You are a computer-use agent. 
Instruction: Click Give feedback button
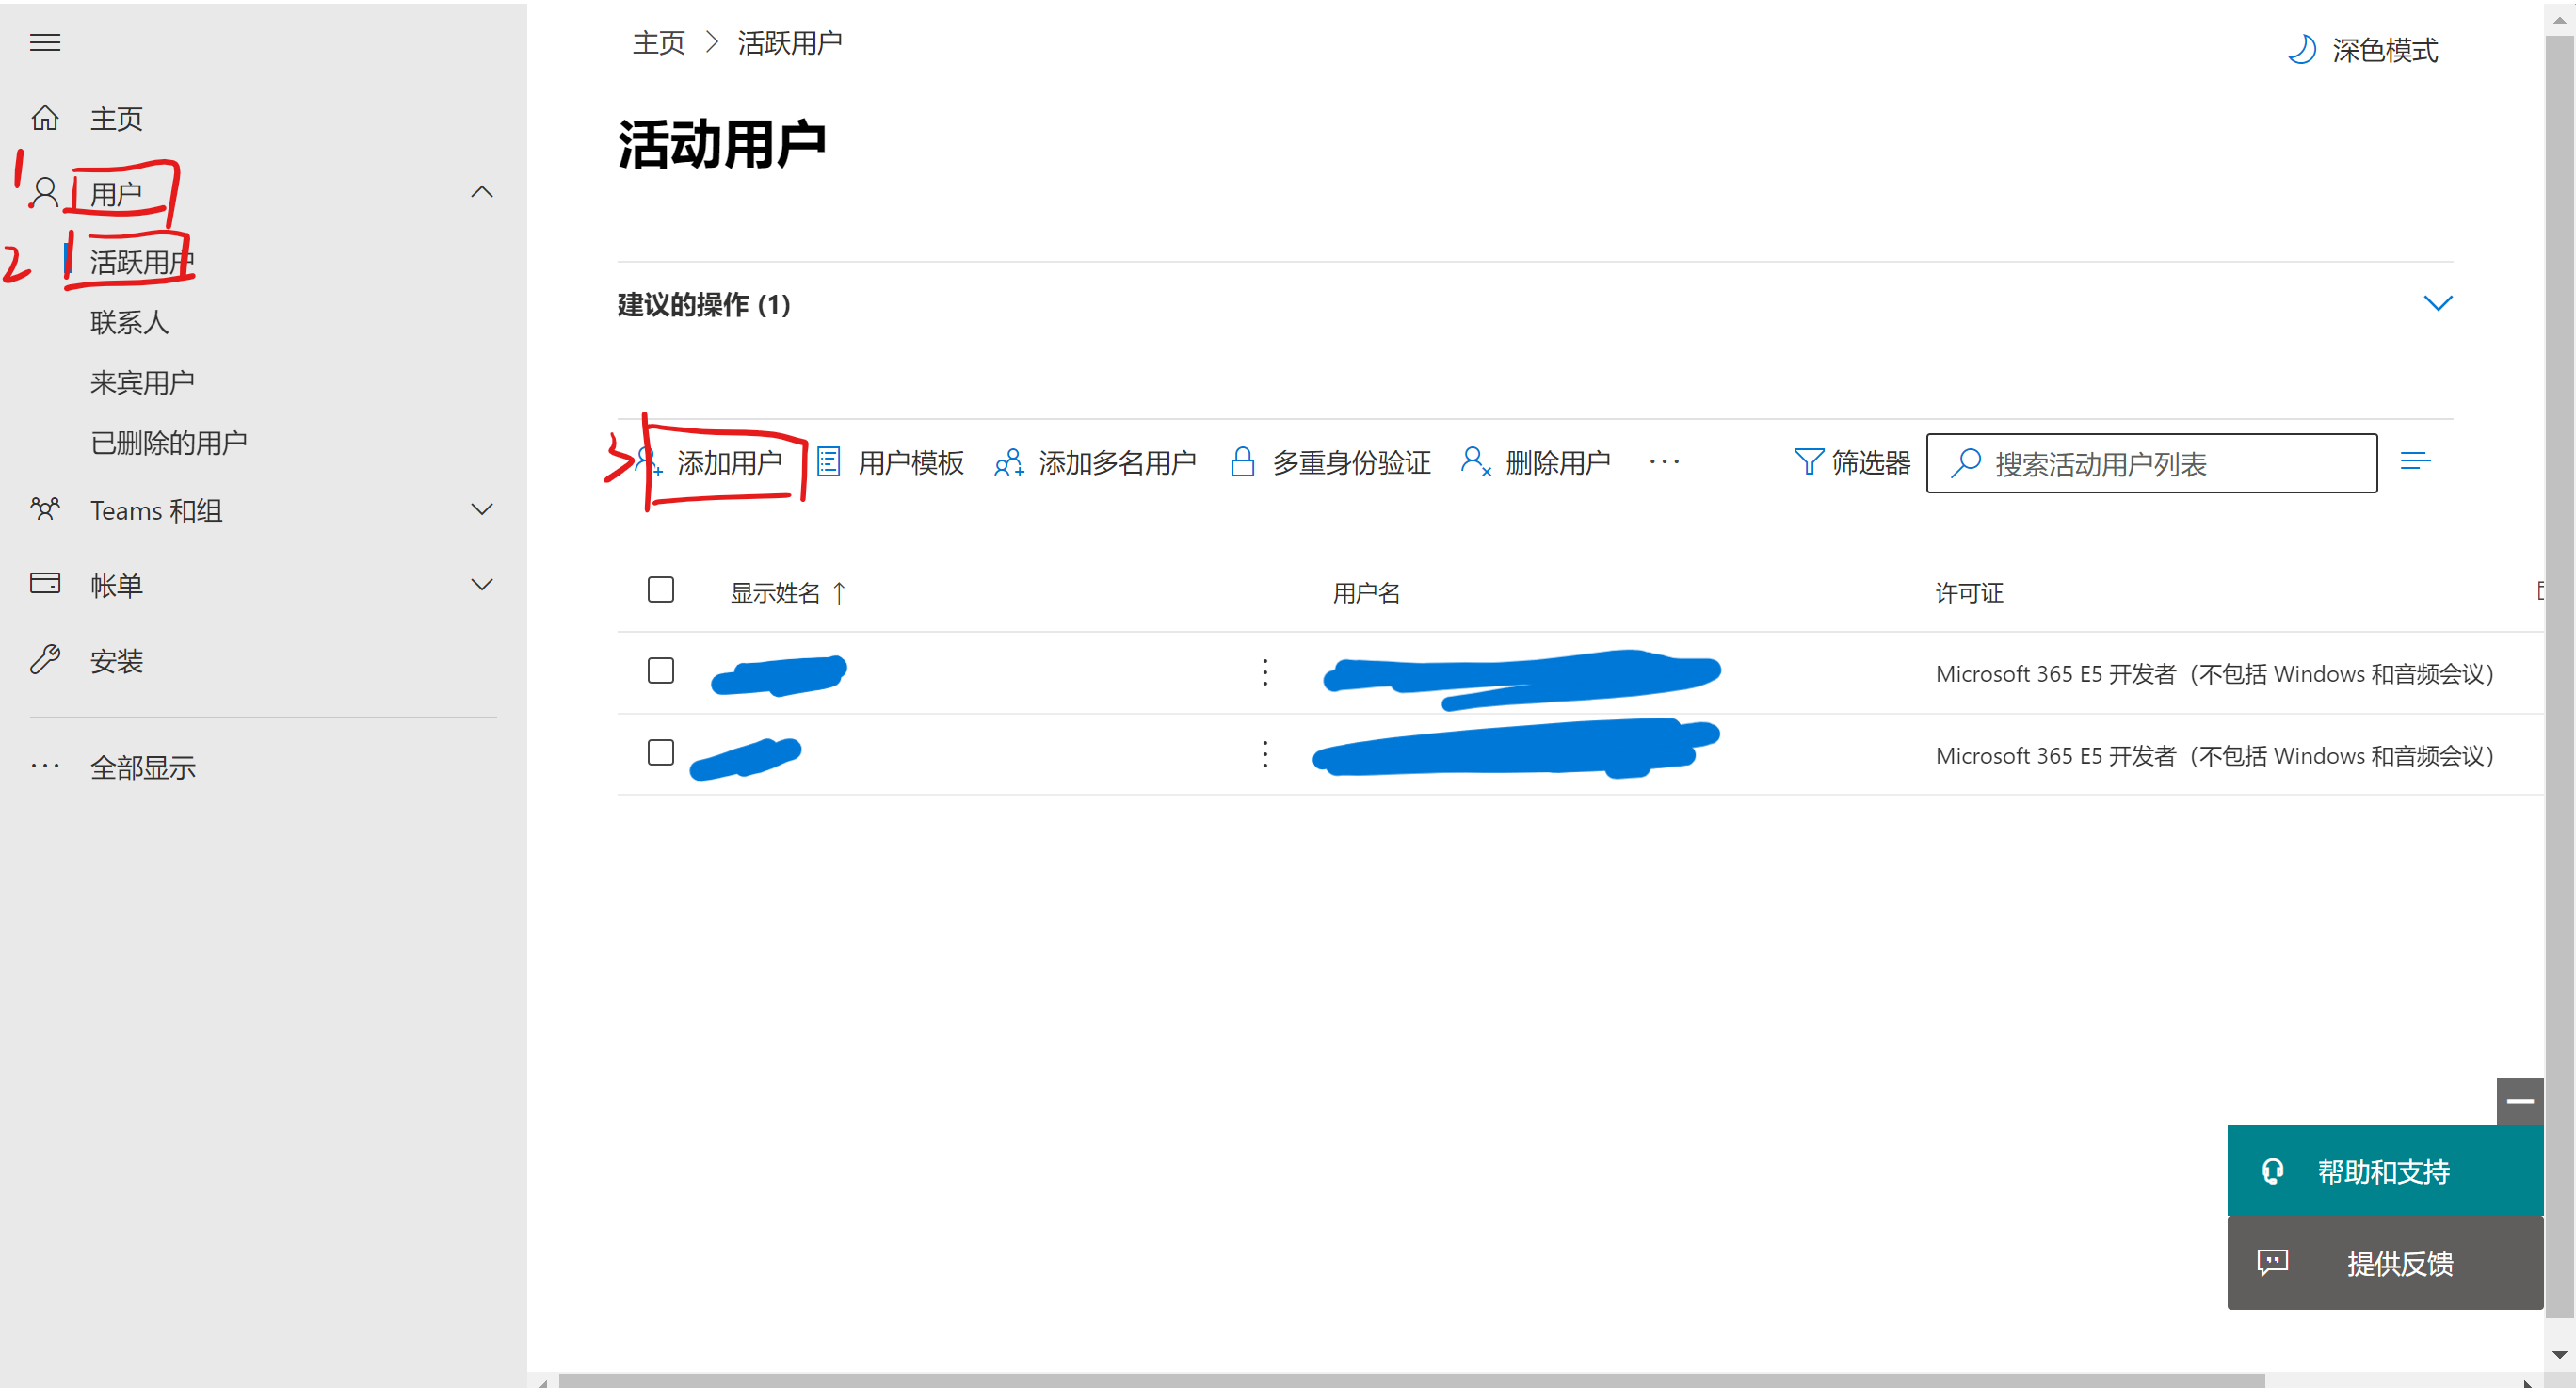tap(2384, 1263)
